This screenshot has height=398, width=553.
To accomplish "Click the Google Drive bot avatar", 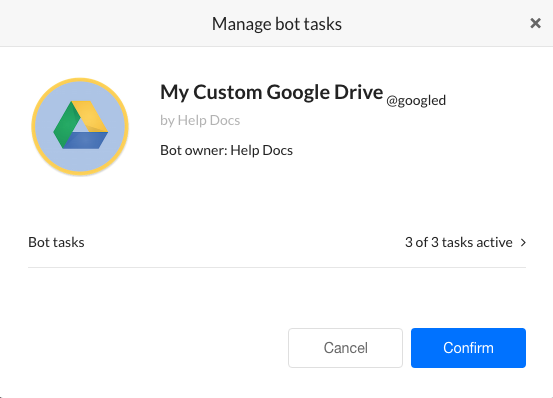I will pos(80,127).
